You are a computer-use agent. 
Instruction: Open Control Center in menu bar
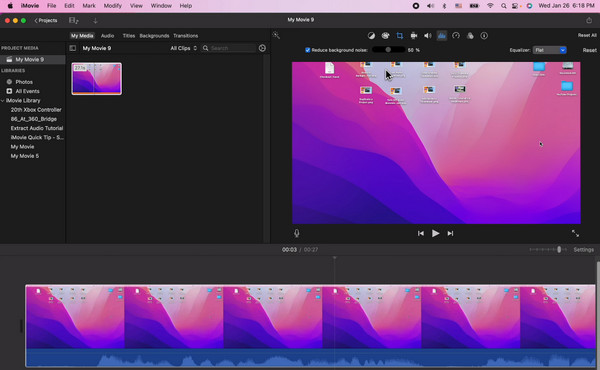point(515,6)
